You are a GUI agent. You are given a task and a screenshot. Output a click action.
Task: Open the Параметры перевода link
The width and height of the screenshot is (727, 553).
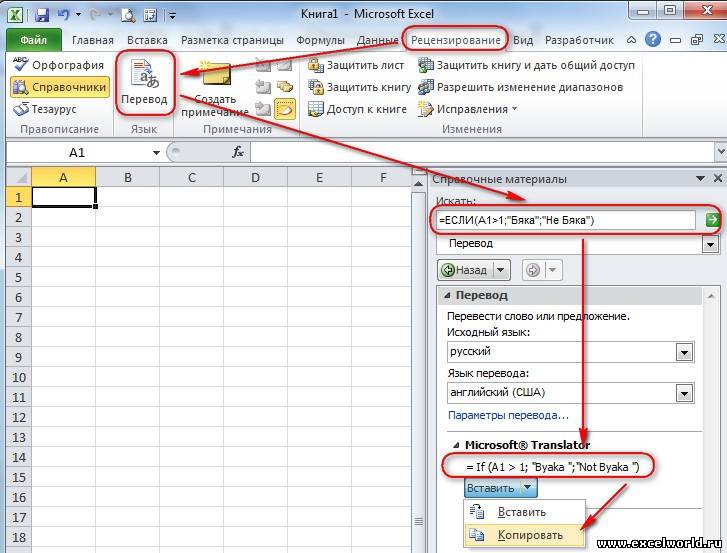508,415
